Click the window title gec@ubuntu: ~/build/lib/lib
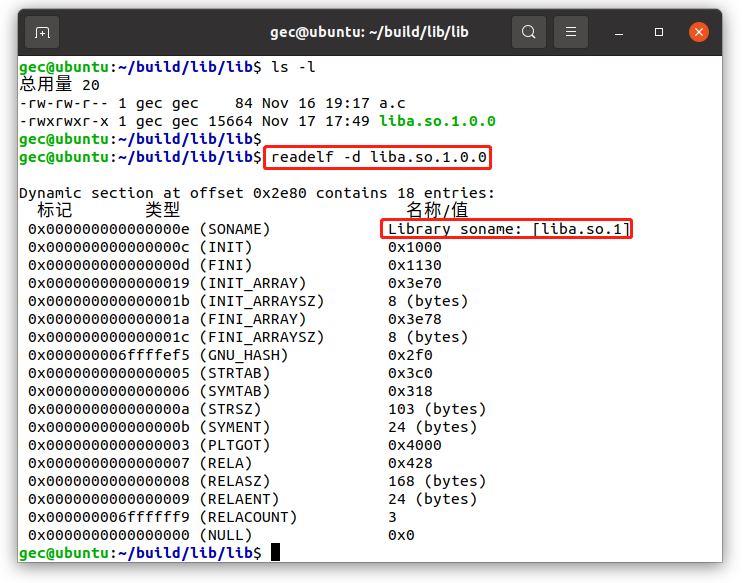742x583 pixels. tap(369, 32)
